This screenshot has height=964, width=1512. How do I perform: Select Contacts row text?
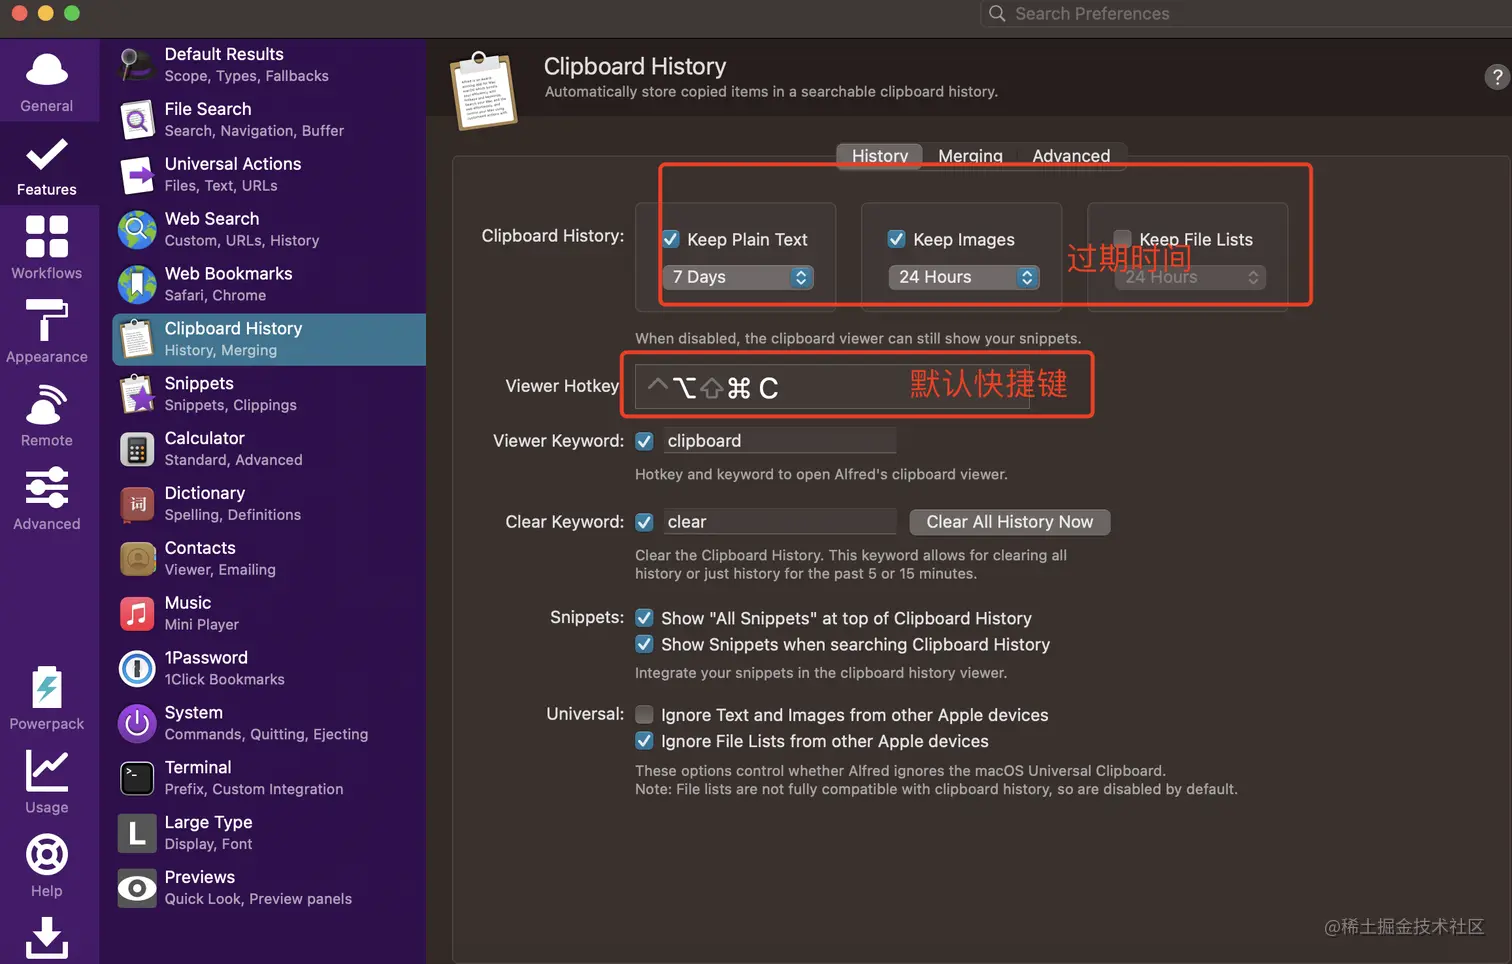[220, 559]
